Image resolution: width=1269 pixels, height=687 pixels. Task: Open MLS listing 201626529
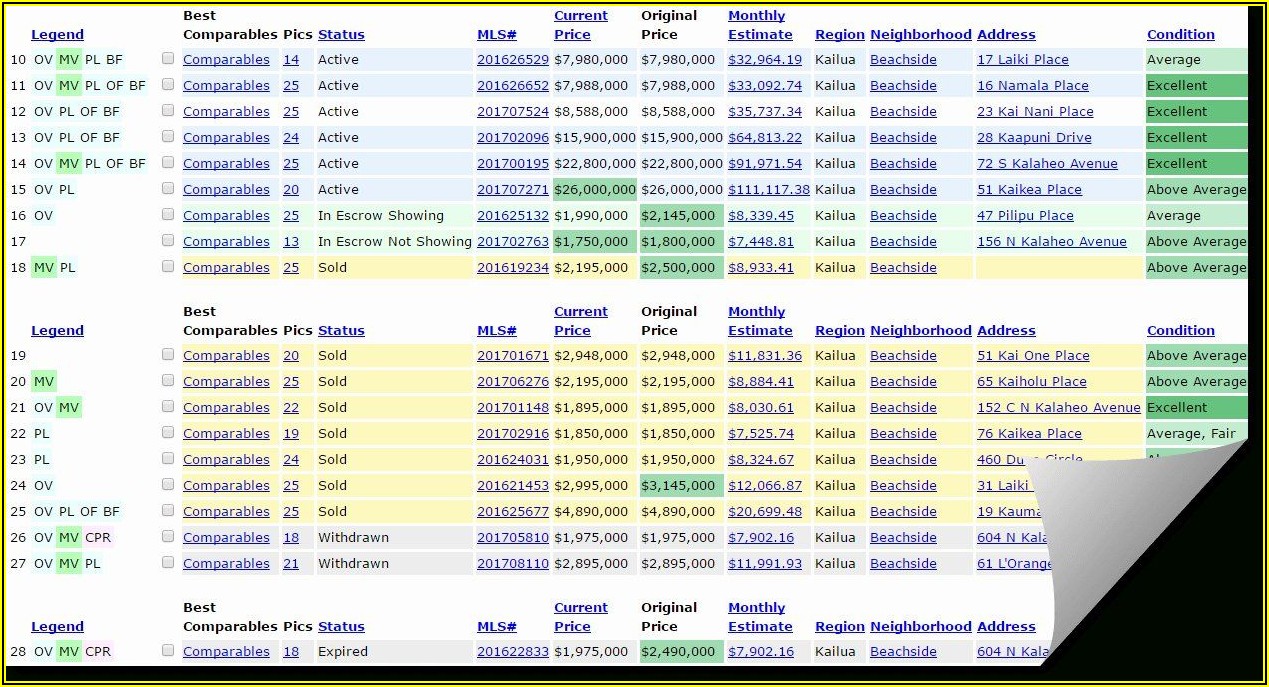[512, 60]
